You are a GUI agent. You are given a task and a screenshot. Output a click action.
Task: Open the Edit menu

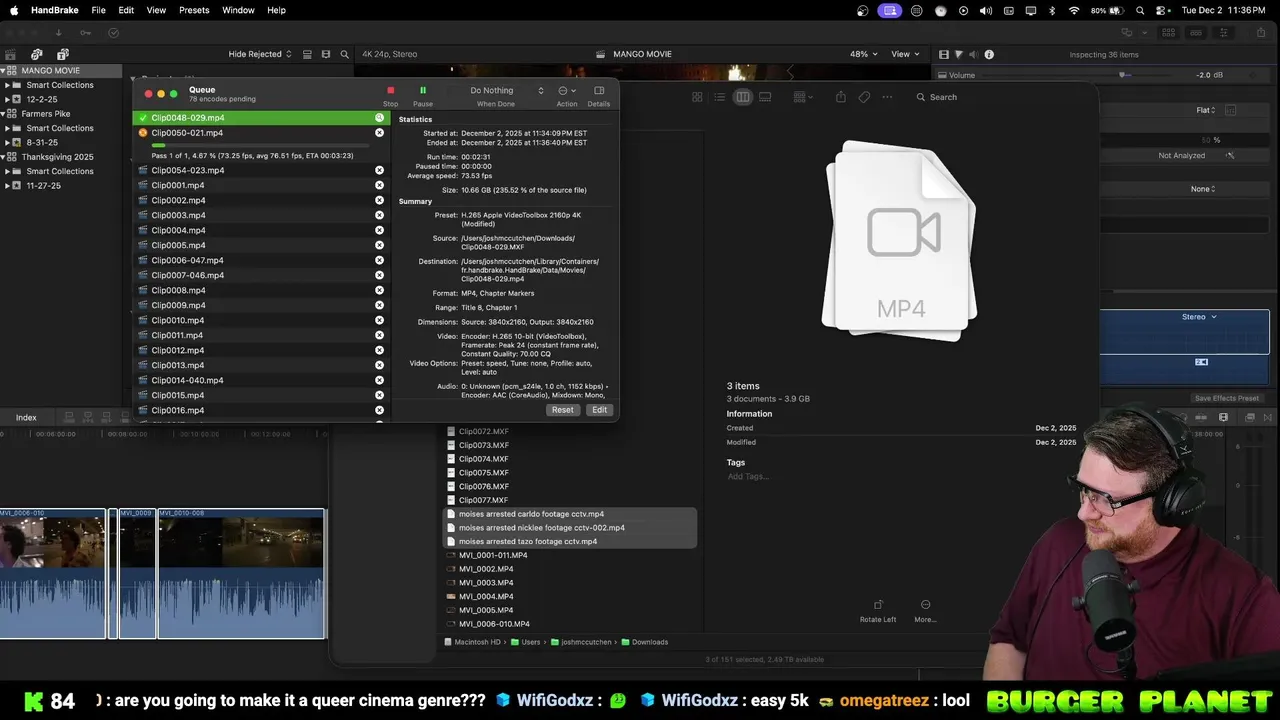pos(126,10)
